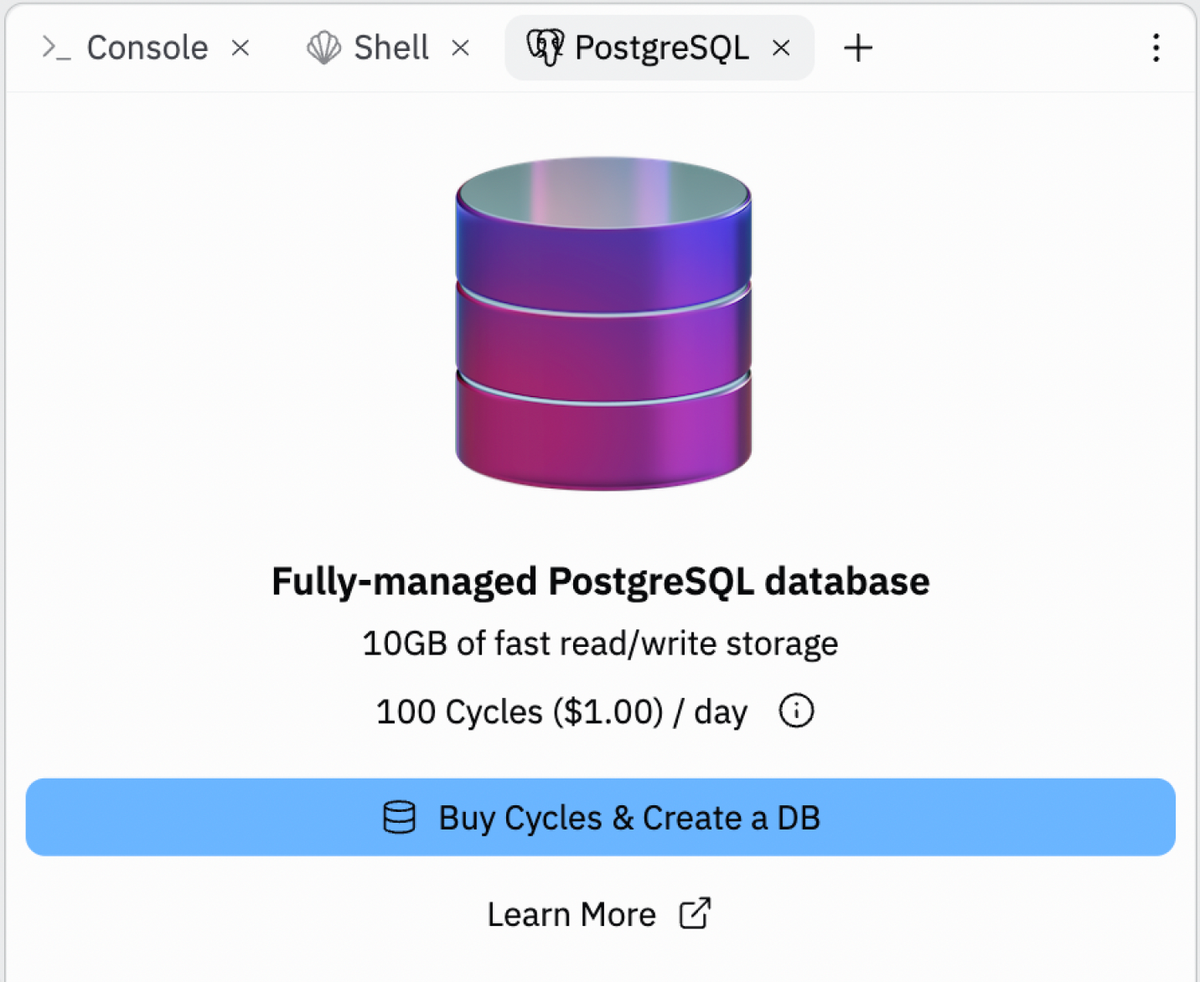The height and width of the screenshot is (982, 1200).
Task: View pricing details via the circled-i tooltip
Action: click(795, 711)
